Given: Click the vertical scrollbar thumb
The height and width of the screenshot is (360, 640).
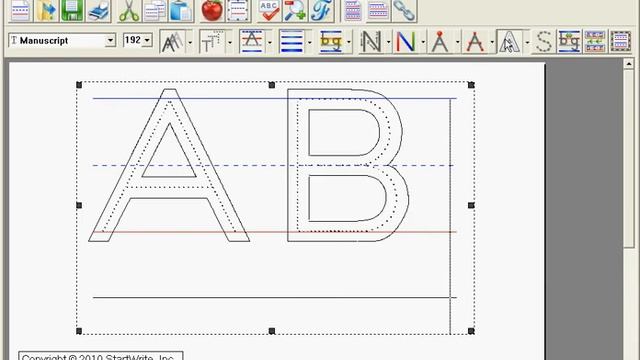Looking at the screenshot, I should click(629, 158).
